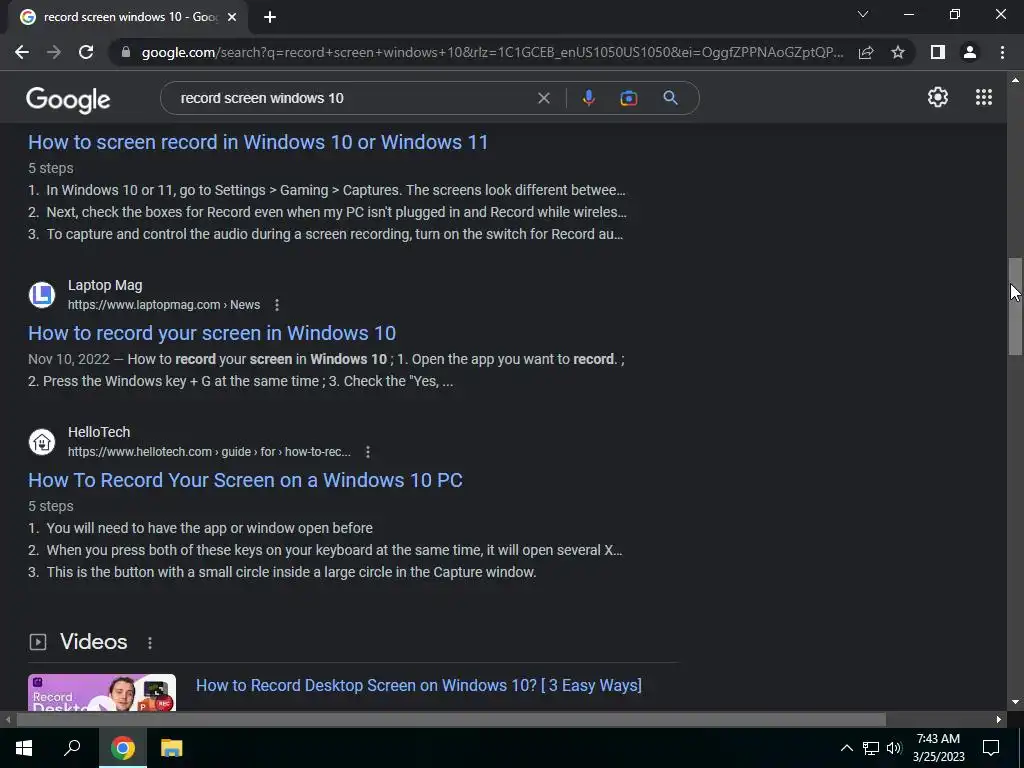Viewport: 1024px width, 768px height.
Task: Open more options for HelloTech result
Action: [368, 452]
